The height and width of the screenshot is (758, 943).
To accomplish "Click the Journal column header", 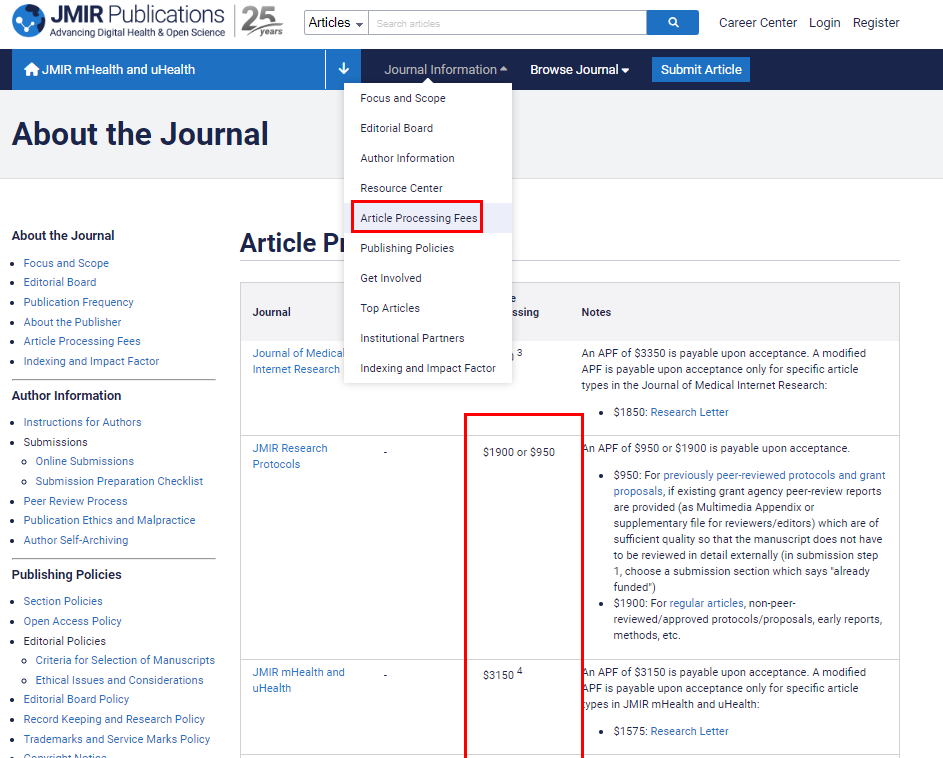I will (x=271, y=312).
